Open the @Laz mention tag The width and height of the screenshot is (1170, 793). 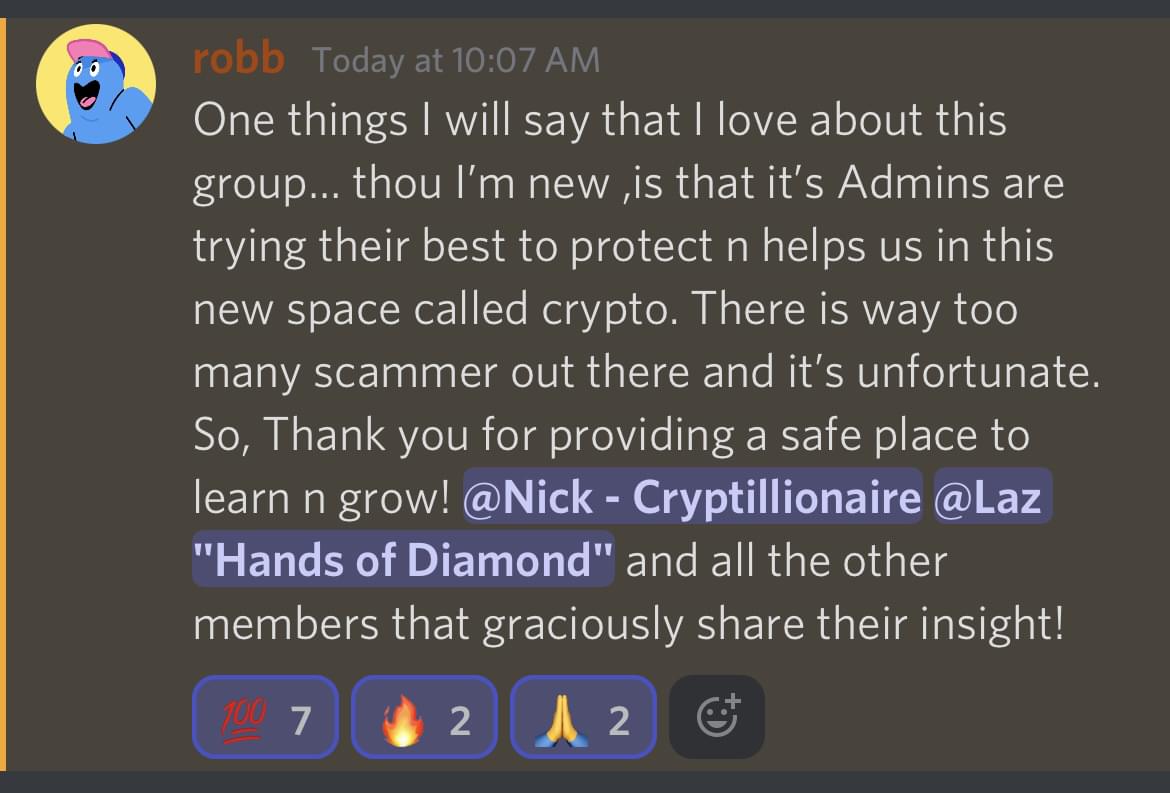(992, 497)
